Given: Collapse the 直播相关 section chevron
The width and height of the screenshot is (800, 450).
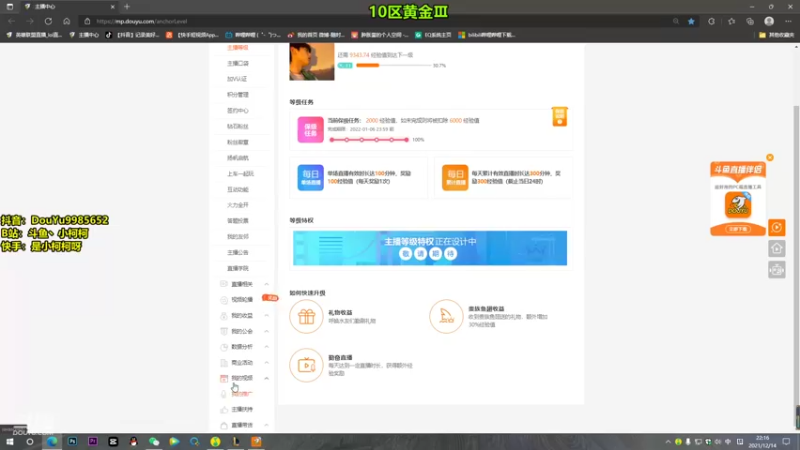Looking at the screenshot, I should click(266, 284).
